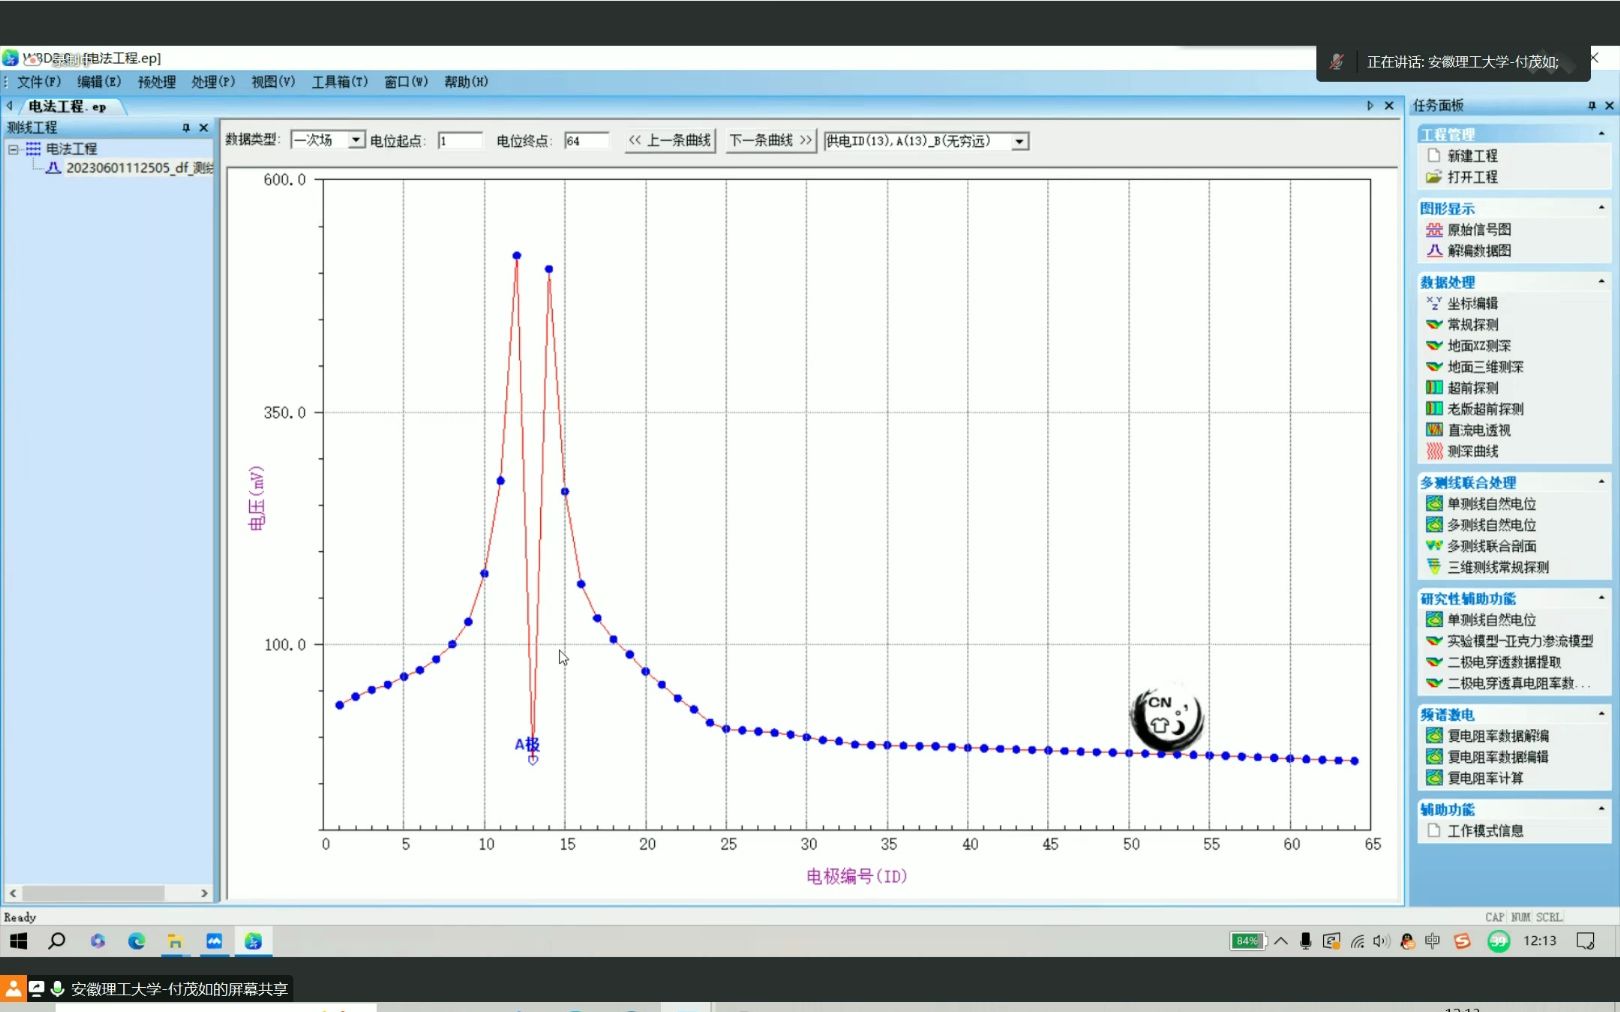1620x1012 pixels.
Task: Open 复电阻率计算 icon
Action: click(1434, 778)
